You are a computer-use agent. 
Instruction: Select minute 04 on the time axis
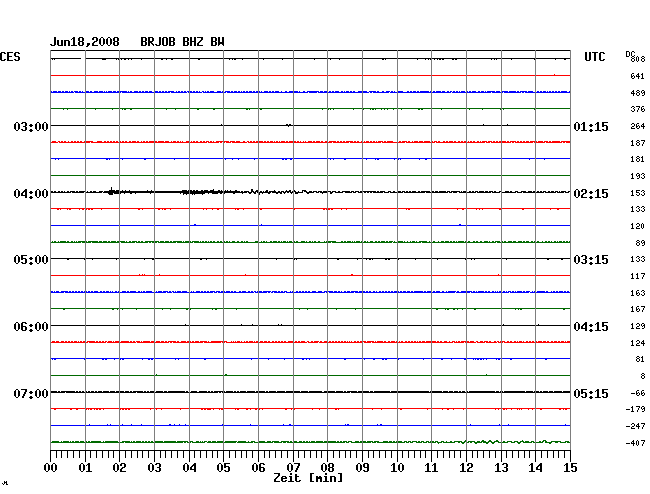click(189, 468)
